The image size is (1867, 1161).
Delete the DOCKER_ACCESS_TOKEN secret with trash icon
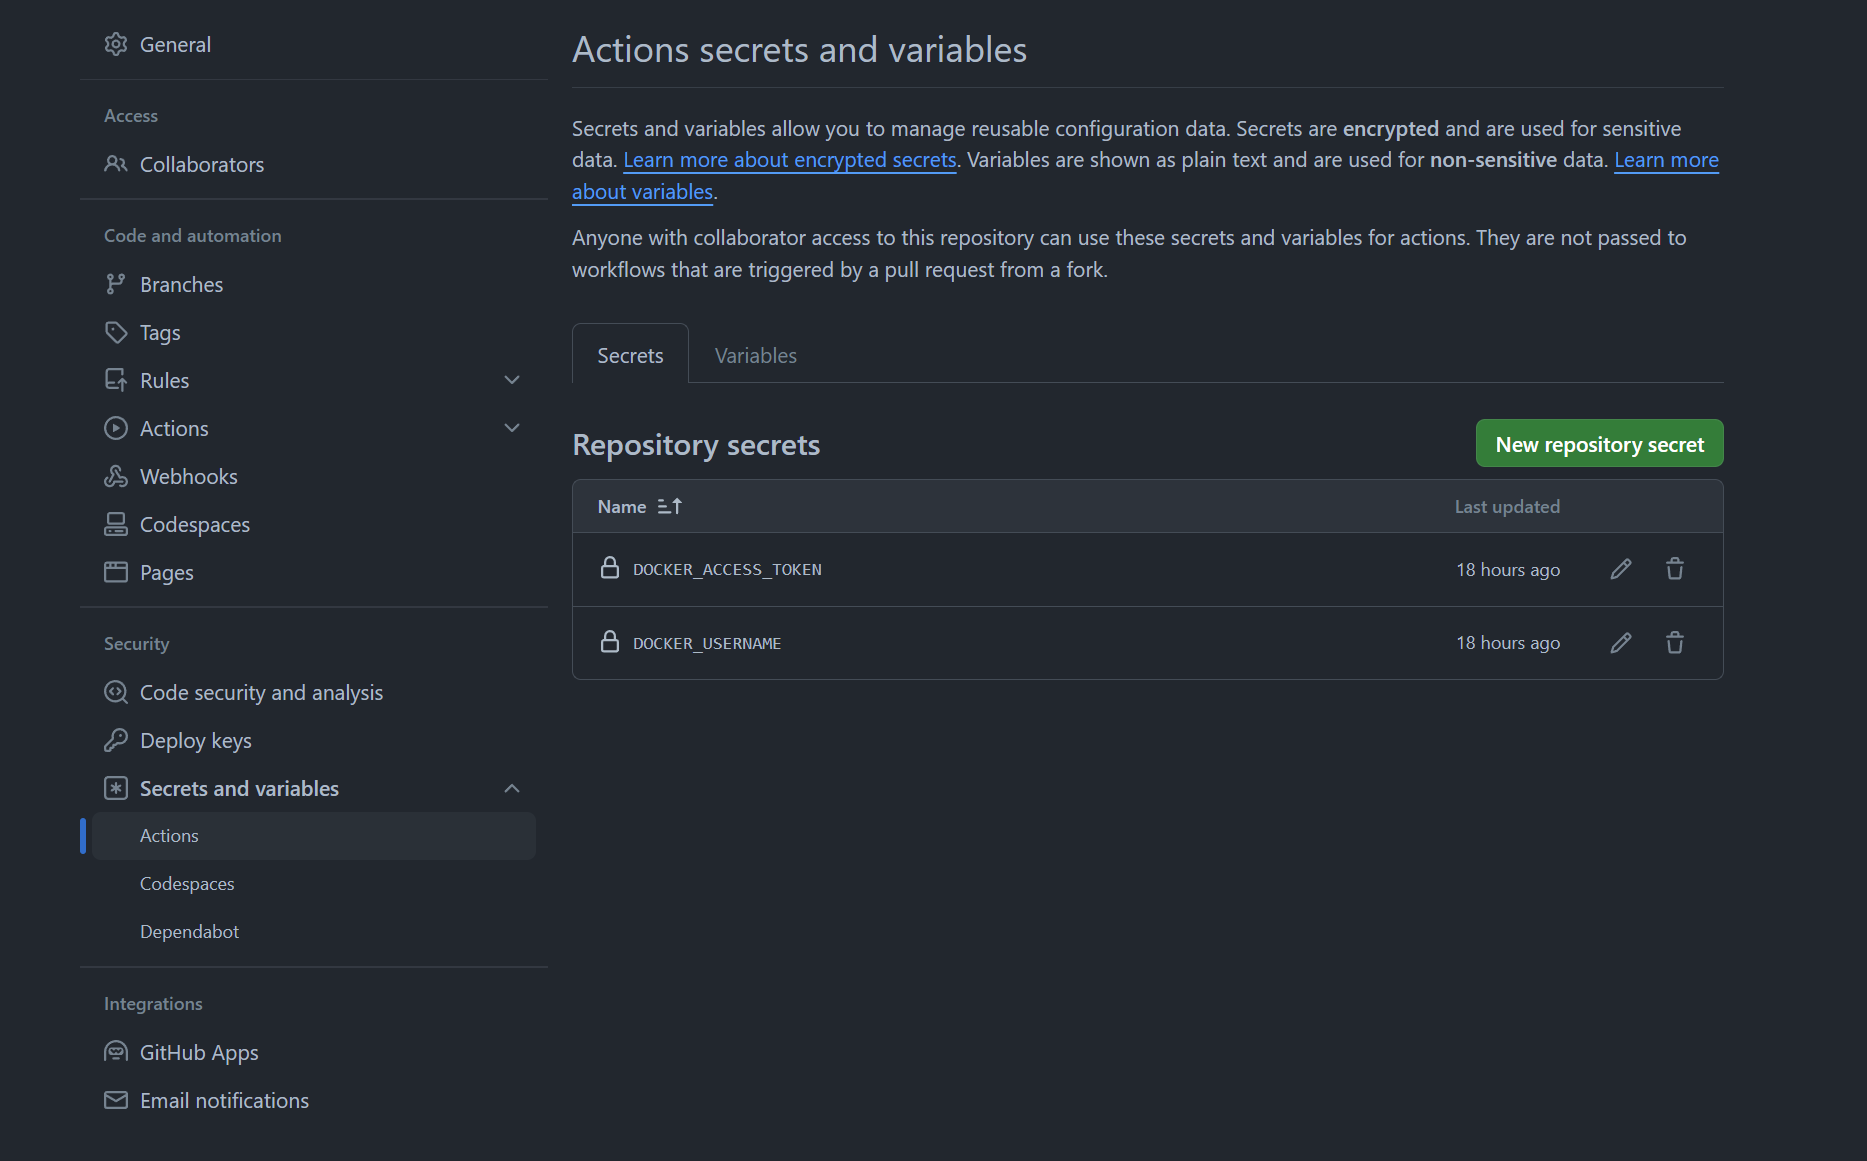coord(1675,569)
